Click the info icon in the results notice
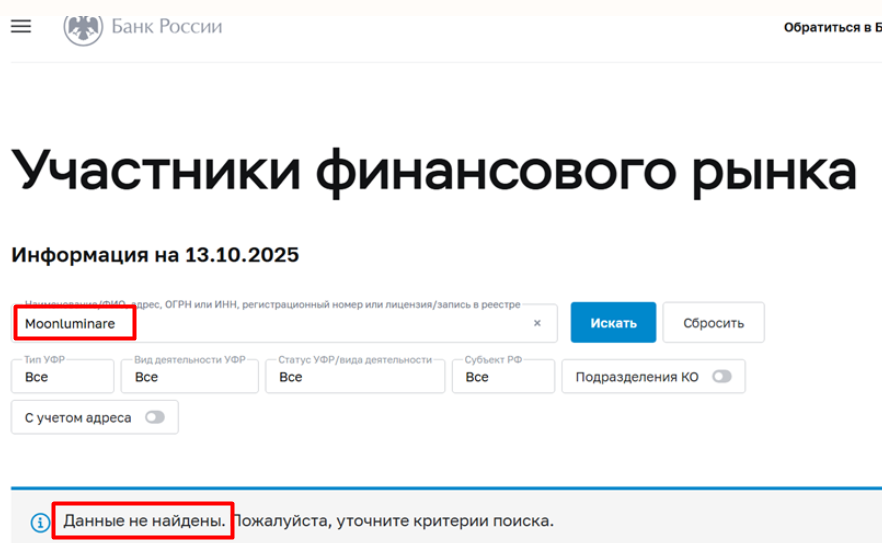882x543 pixels. (x=40, y=522)
